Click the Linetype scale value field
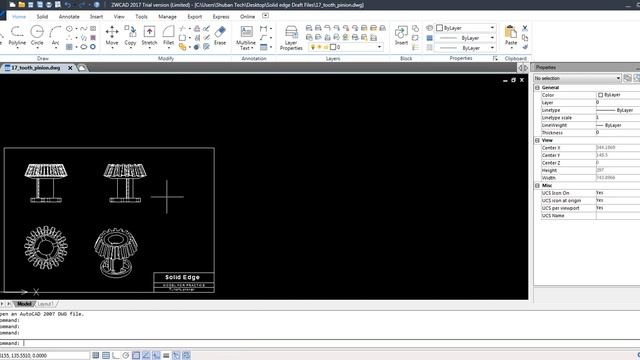The image size is (640, 360). click(x=617, y=118)
